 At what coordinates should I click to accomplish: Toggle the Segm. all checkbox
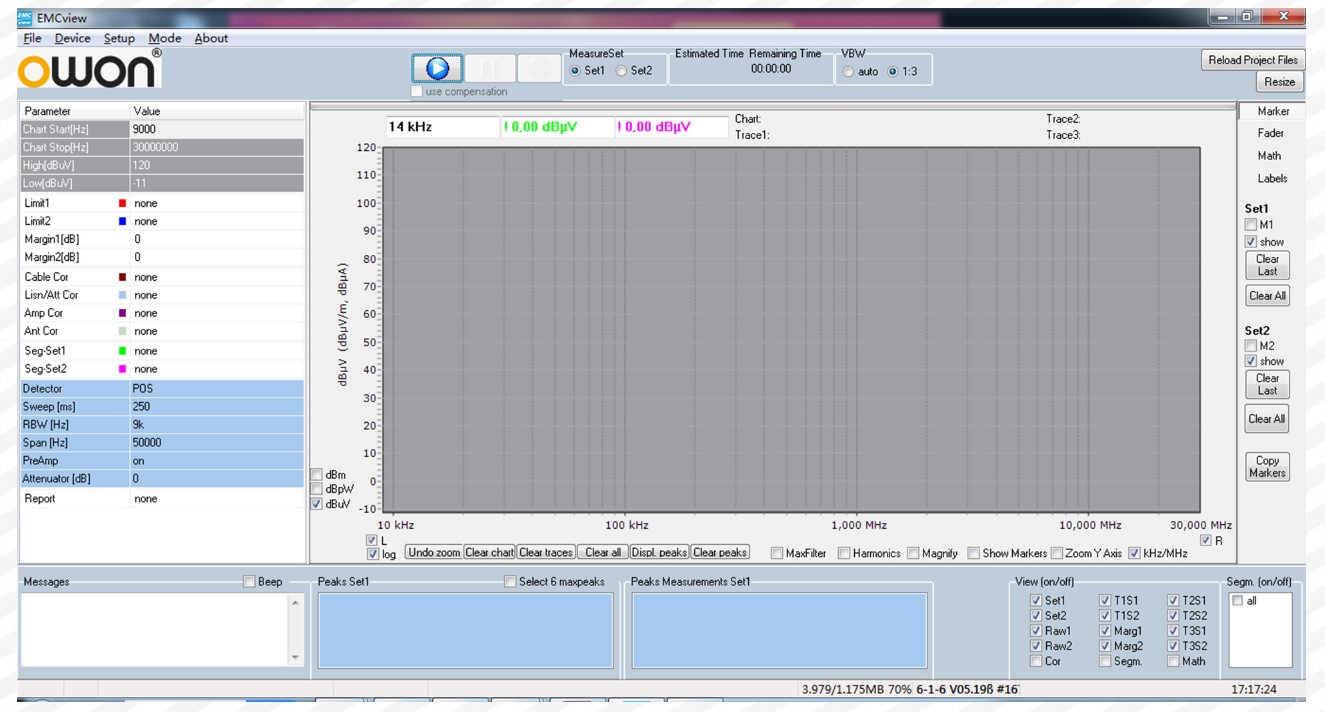click(1237, 601)
